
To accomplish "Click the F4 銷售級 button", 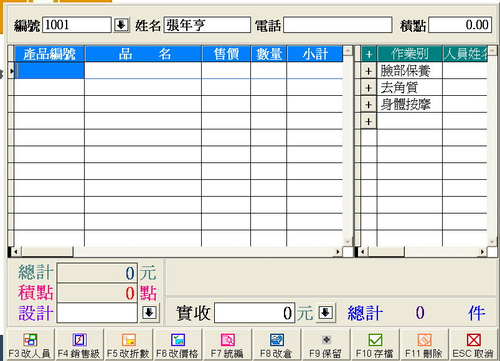I will click(x=79, y=345).
